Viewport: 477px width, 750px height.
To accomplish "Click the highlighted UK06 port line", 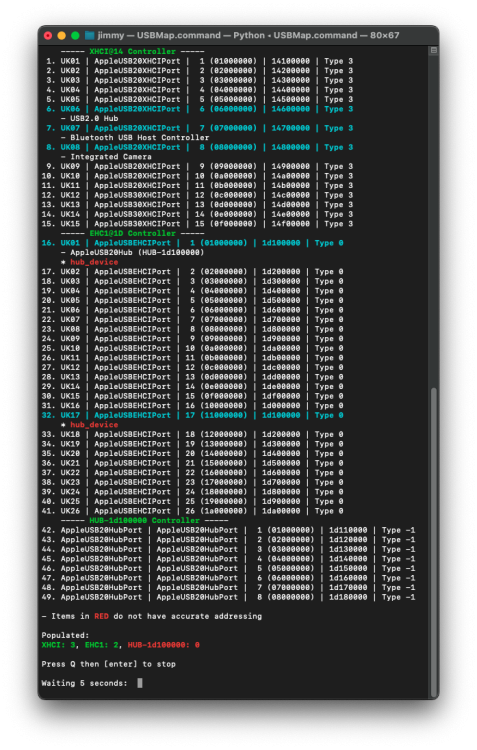I will tap(200, 109).
